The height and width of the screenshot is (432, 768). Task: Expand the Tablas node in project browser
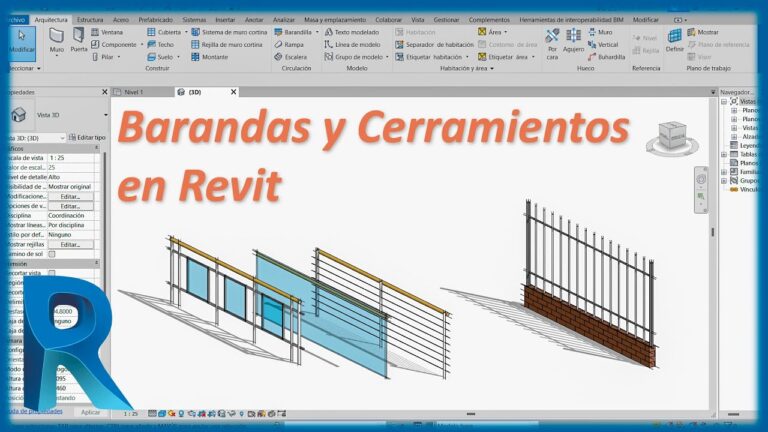click(x=724, y=154)
